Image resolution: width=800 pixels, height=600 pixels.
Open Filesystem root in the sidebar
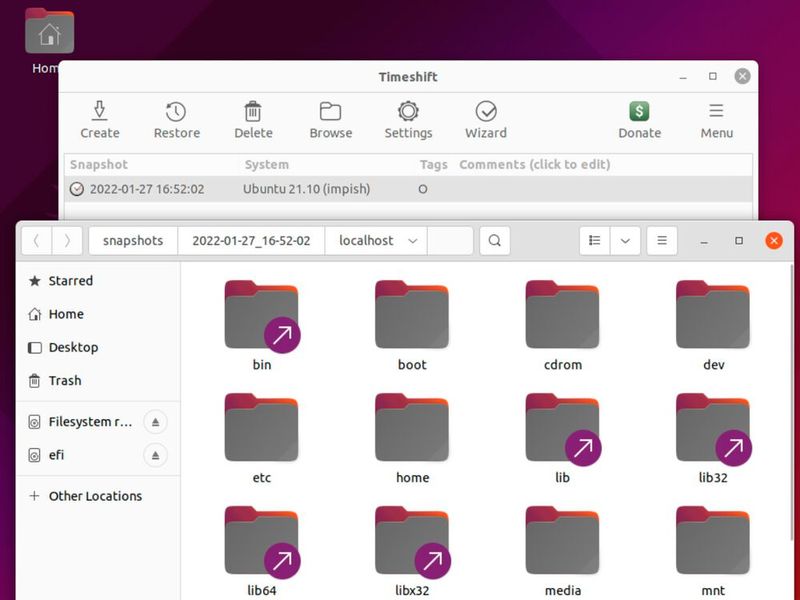click(x=82, y=422)
